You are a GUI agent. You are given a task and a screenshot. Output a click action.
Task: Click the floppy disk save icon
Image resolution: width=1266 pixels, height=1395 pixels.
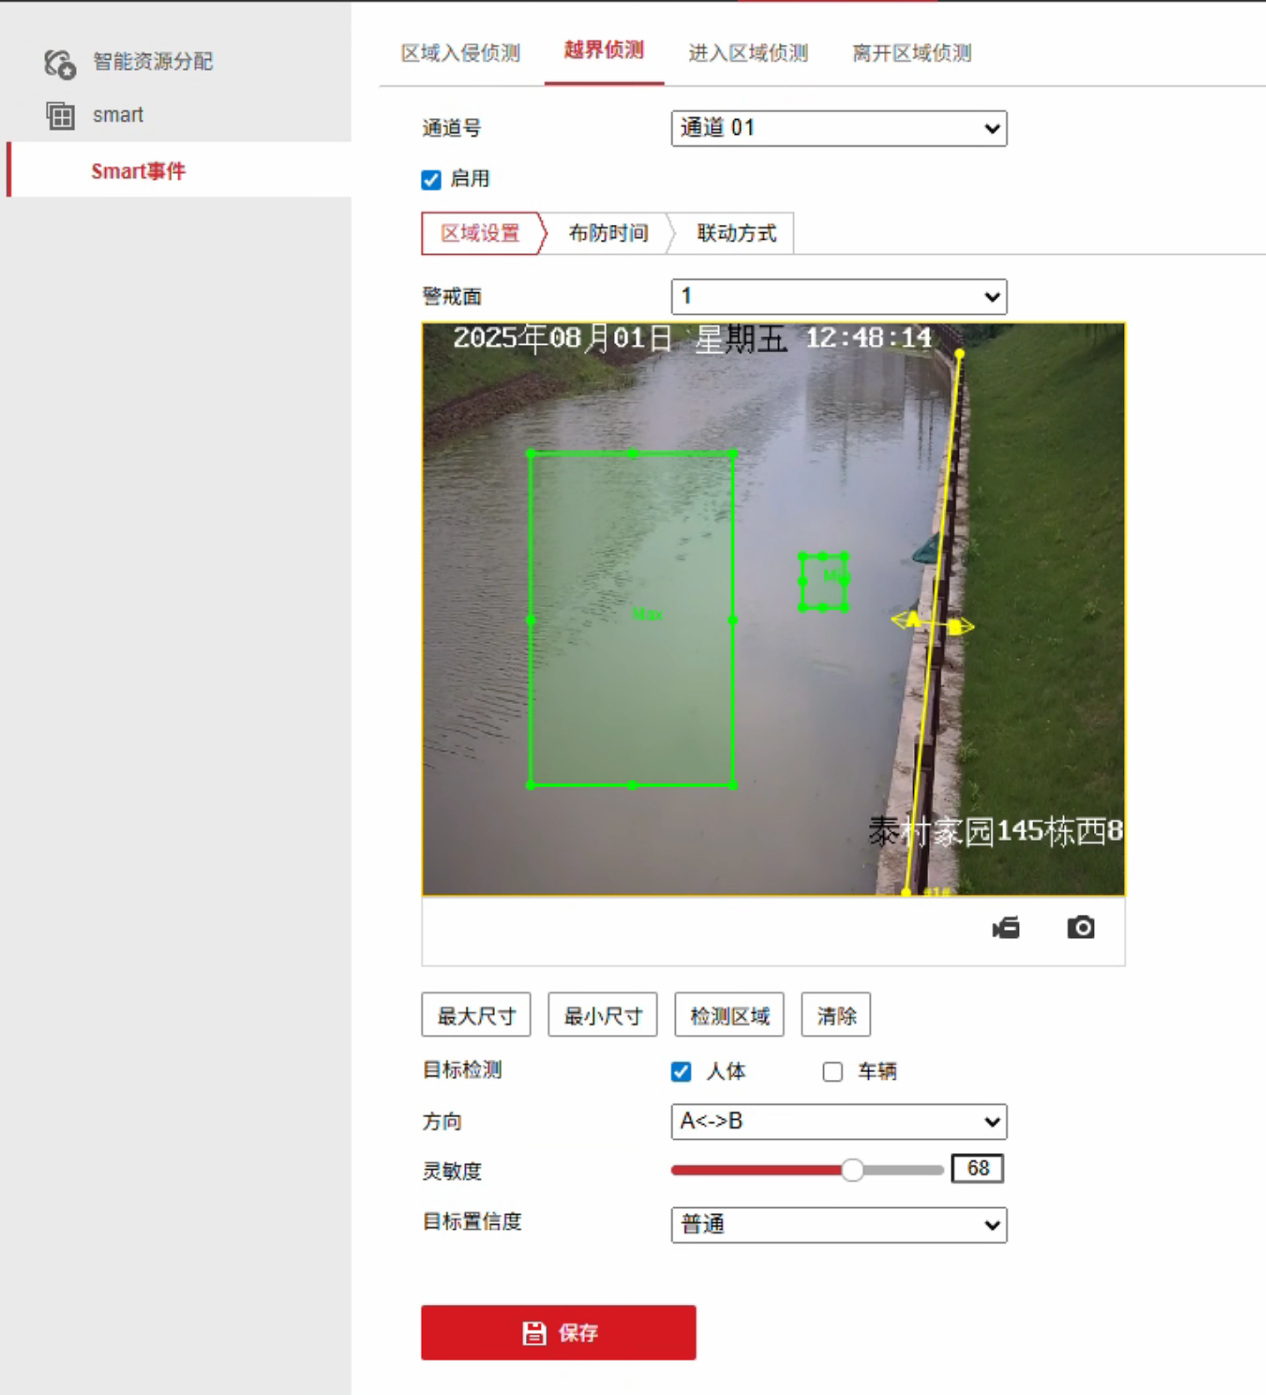[x=534, y=1333]
